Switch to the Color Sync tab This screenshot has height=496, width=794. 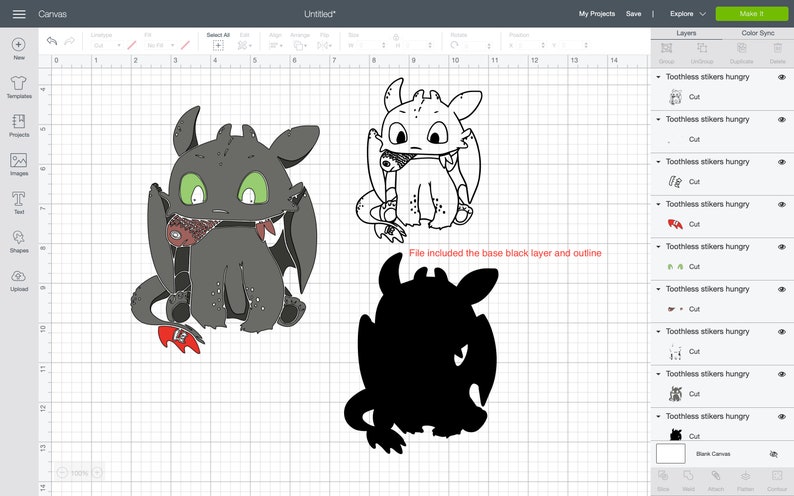[758, 33]
